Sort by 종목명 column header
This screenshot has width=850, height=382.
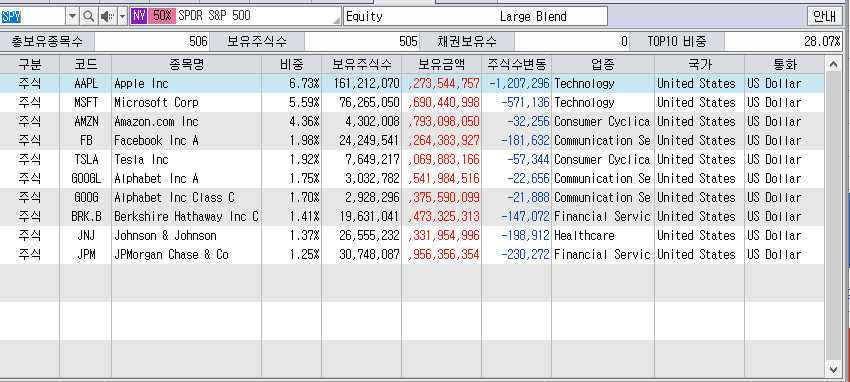pos(186,64)
